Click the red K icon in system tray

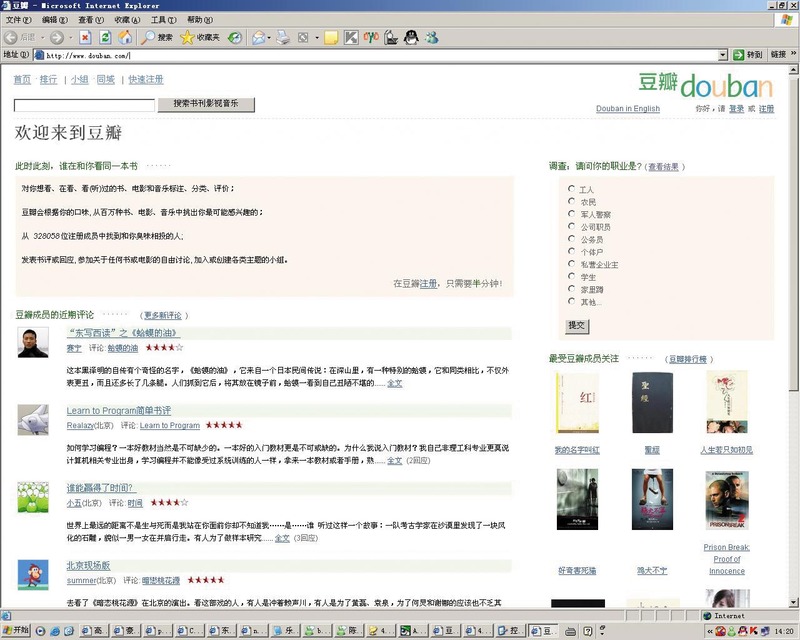(753, 631)
